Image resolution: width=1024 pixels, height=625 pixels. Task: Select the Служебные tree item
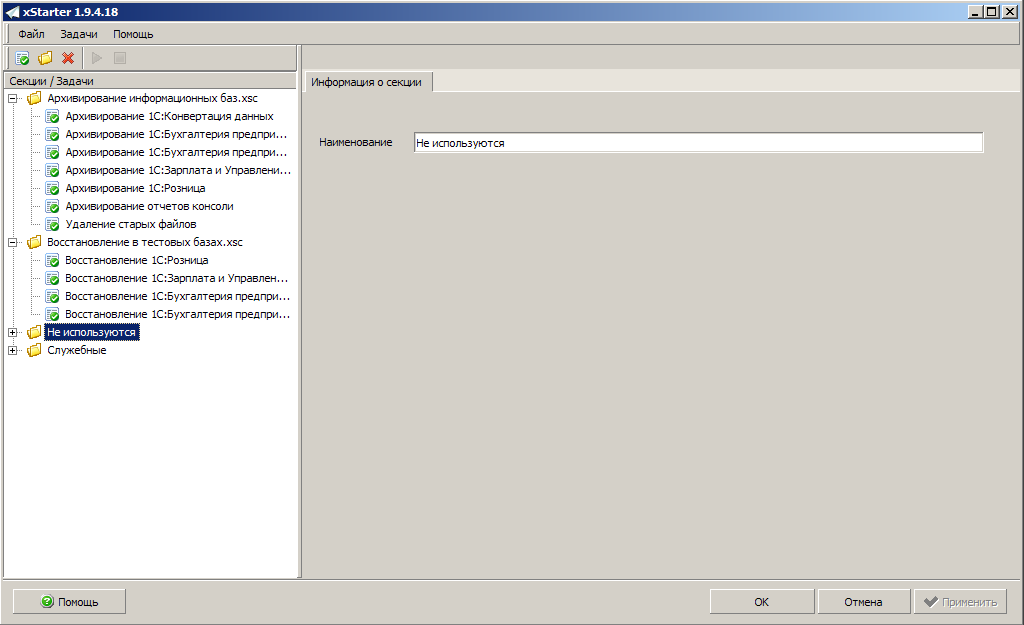click(x=76, y=350)
